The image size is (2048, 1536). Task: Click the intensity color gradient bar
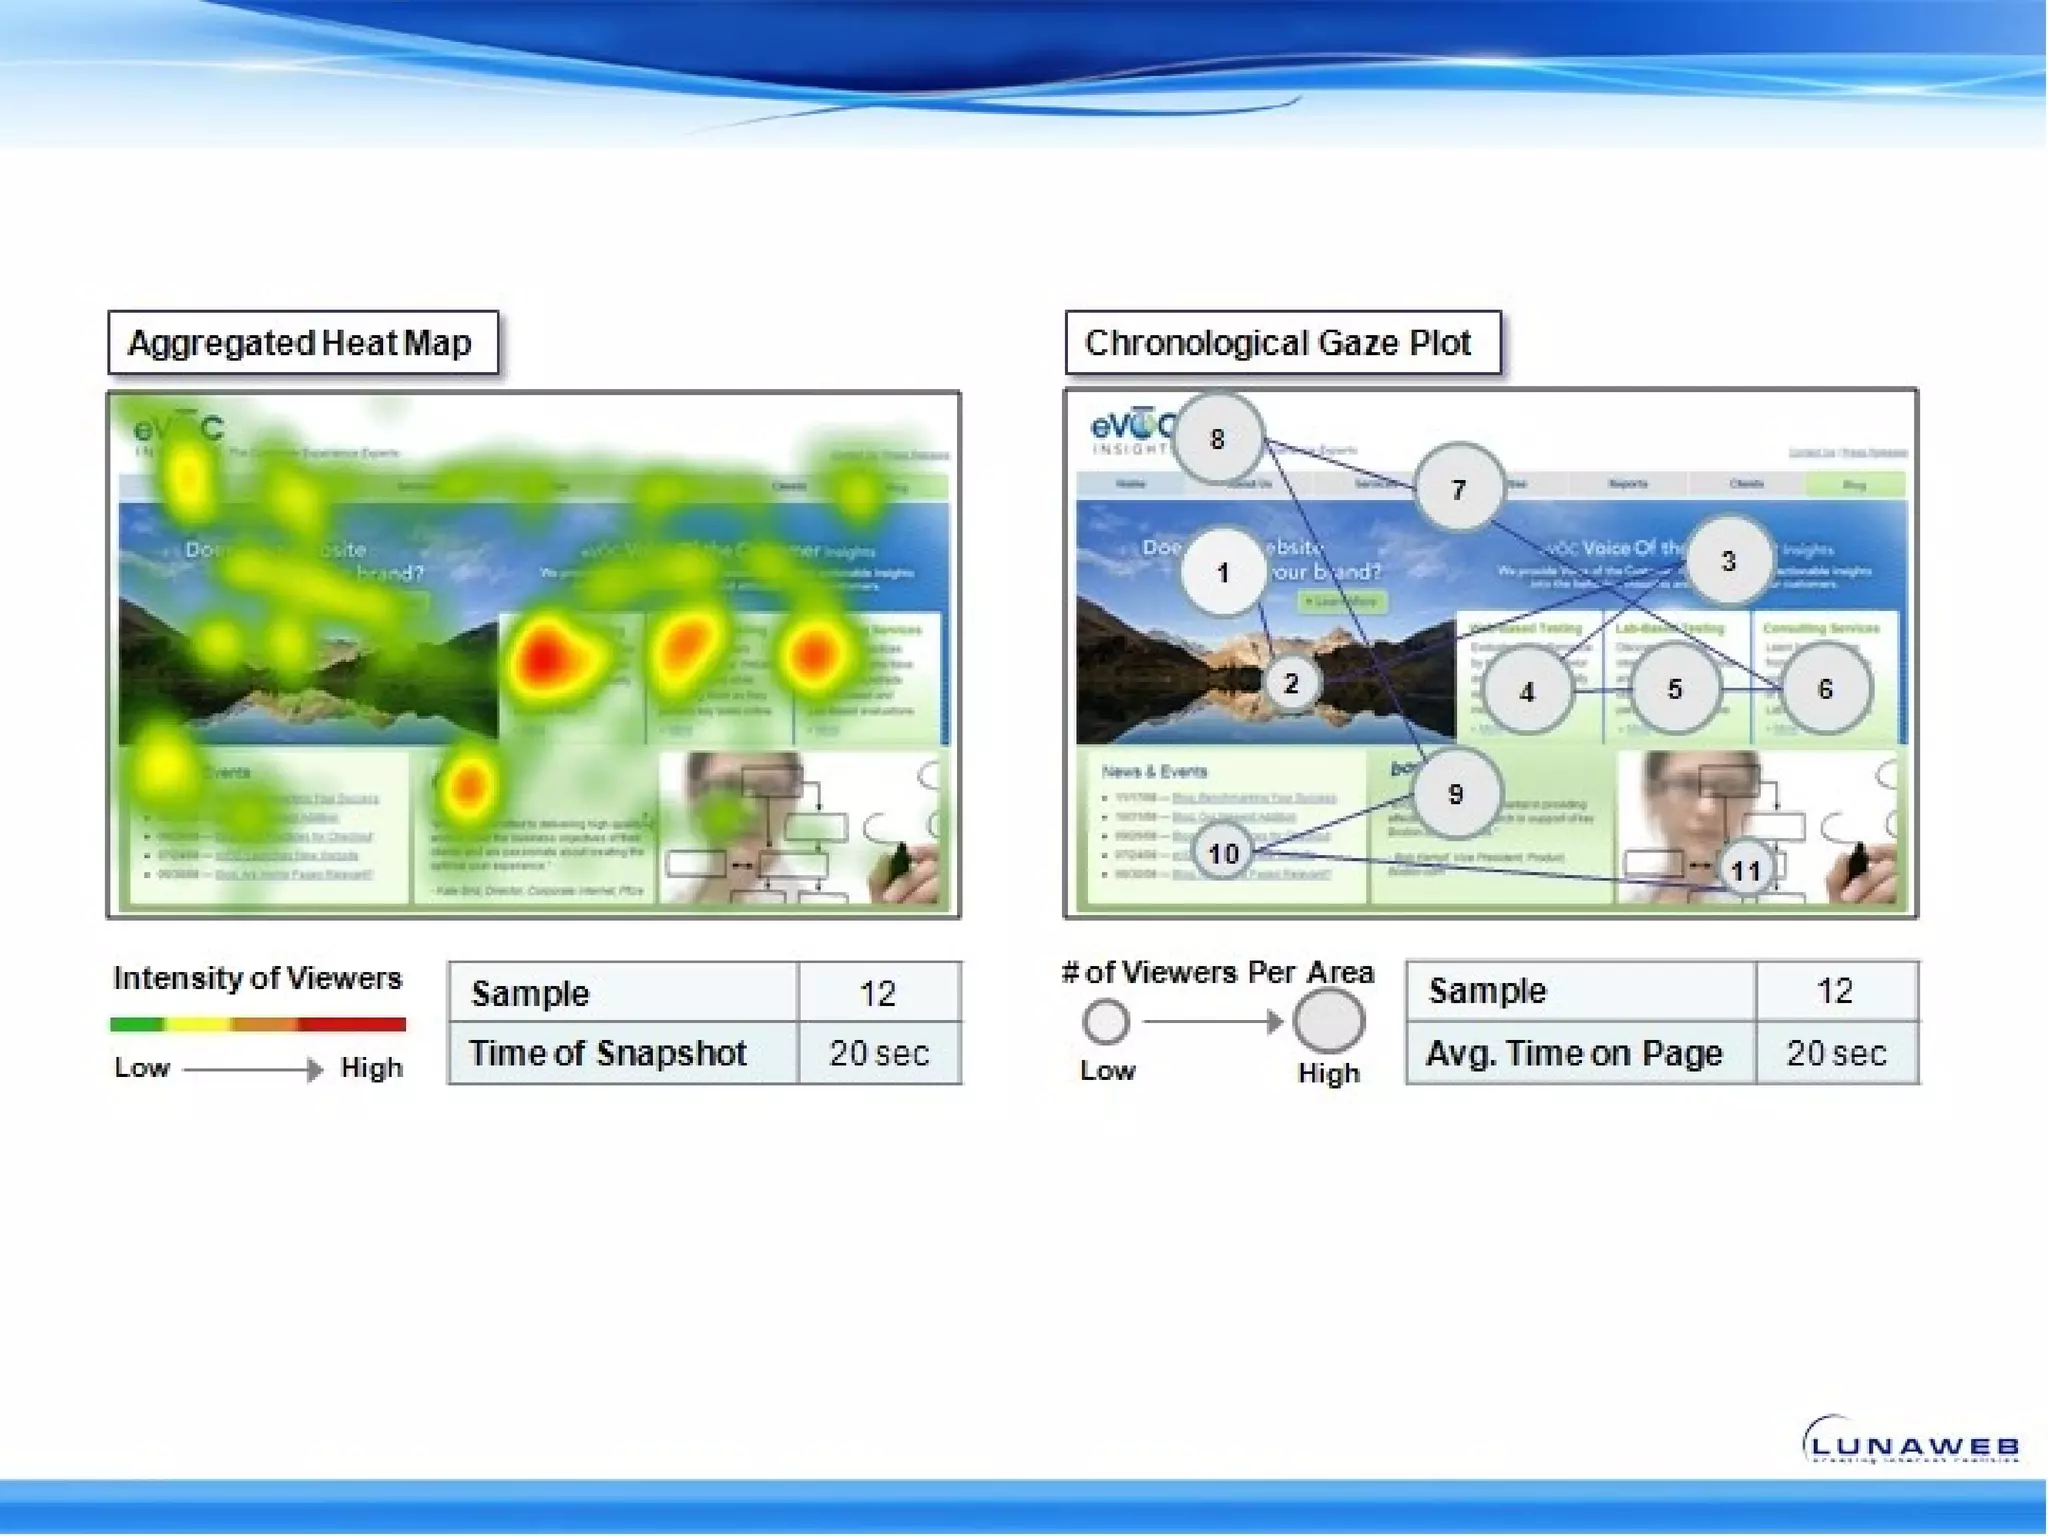[x=258, y=1024]
